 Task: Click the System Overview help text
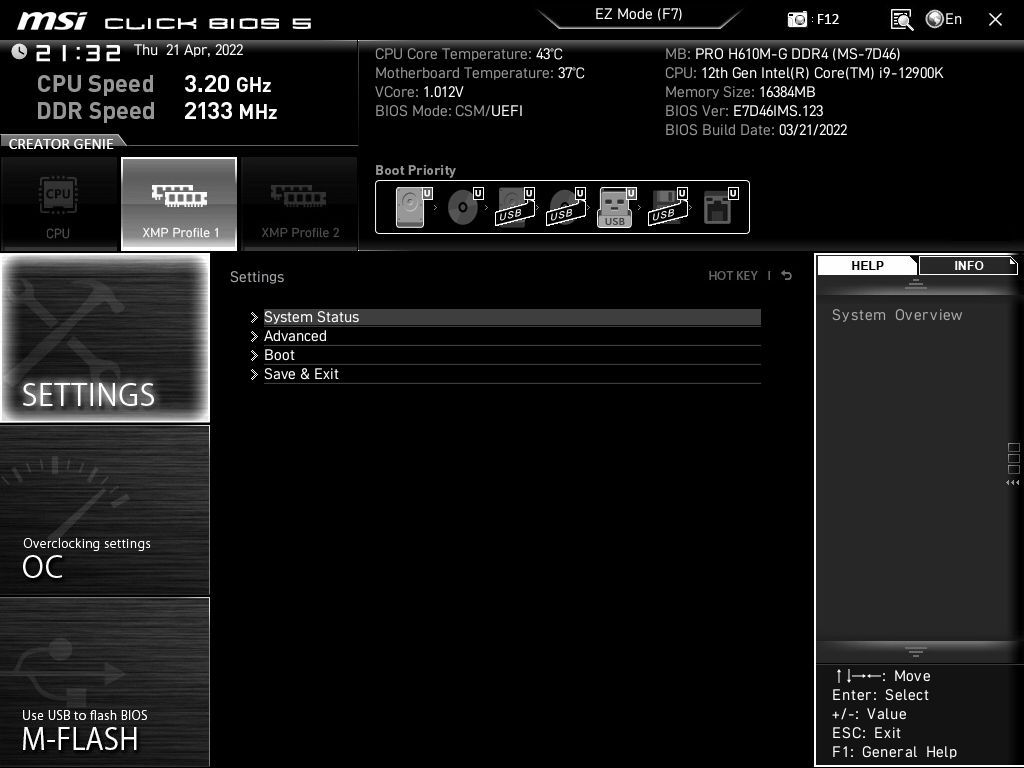click(x=897, y=315)
